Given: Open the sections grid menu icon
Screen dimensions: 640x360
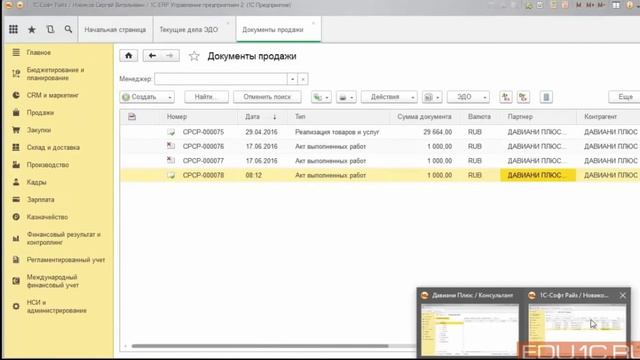Looking at the screenshot, I should point(13,29).
